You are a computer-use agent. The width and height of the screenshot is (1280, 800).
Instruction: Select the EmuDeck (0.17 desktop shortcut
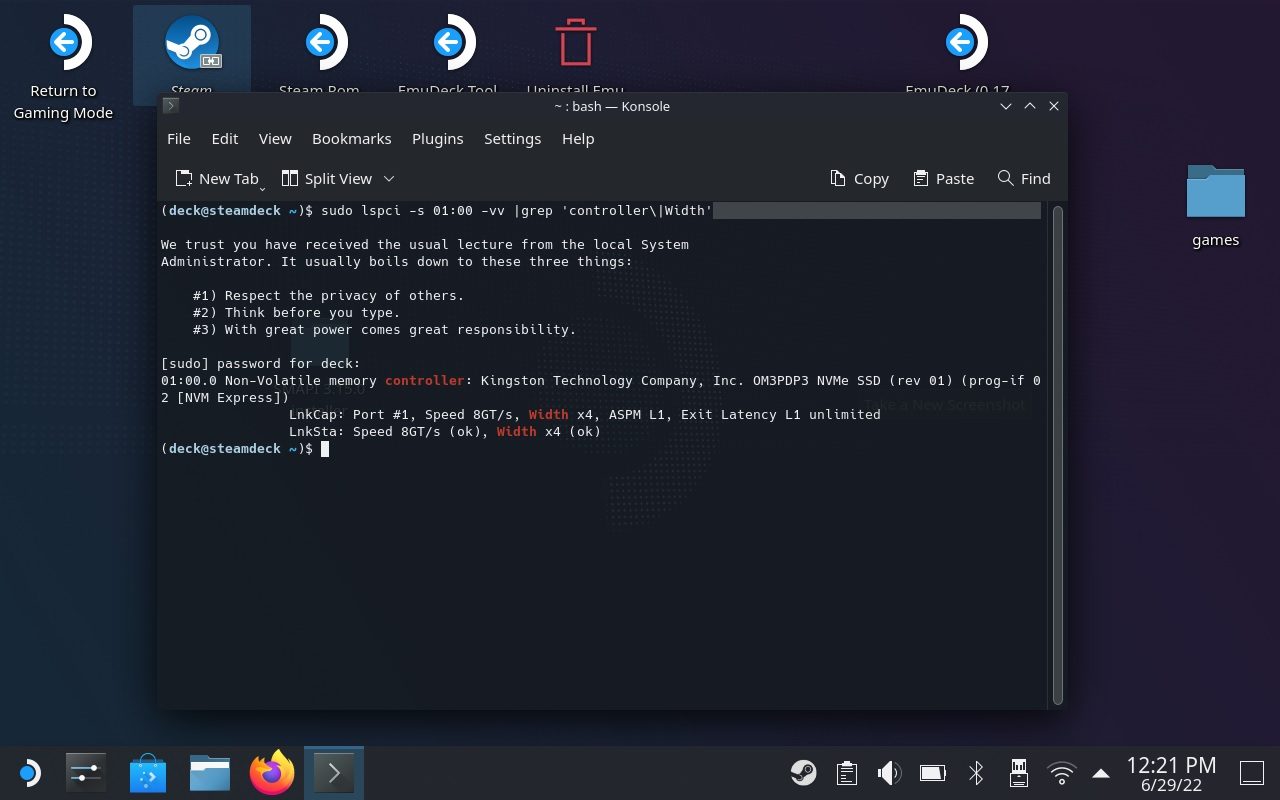pos(958,52)
